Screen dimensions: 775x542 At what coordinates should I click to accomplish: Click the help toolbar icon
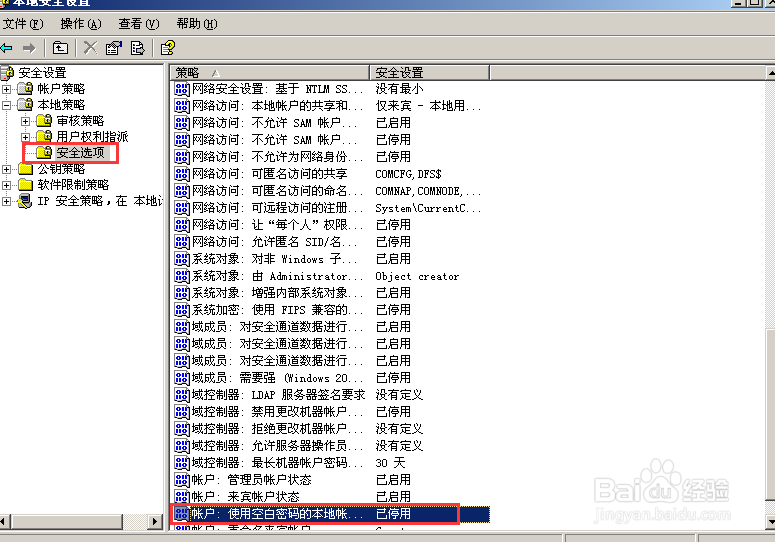click(168, 48)
